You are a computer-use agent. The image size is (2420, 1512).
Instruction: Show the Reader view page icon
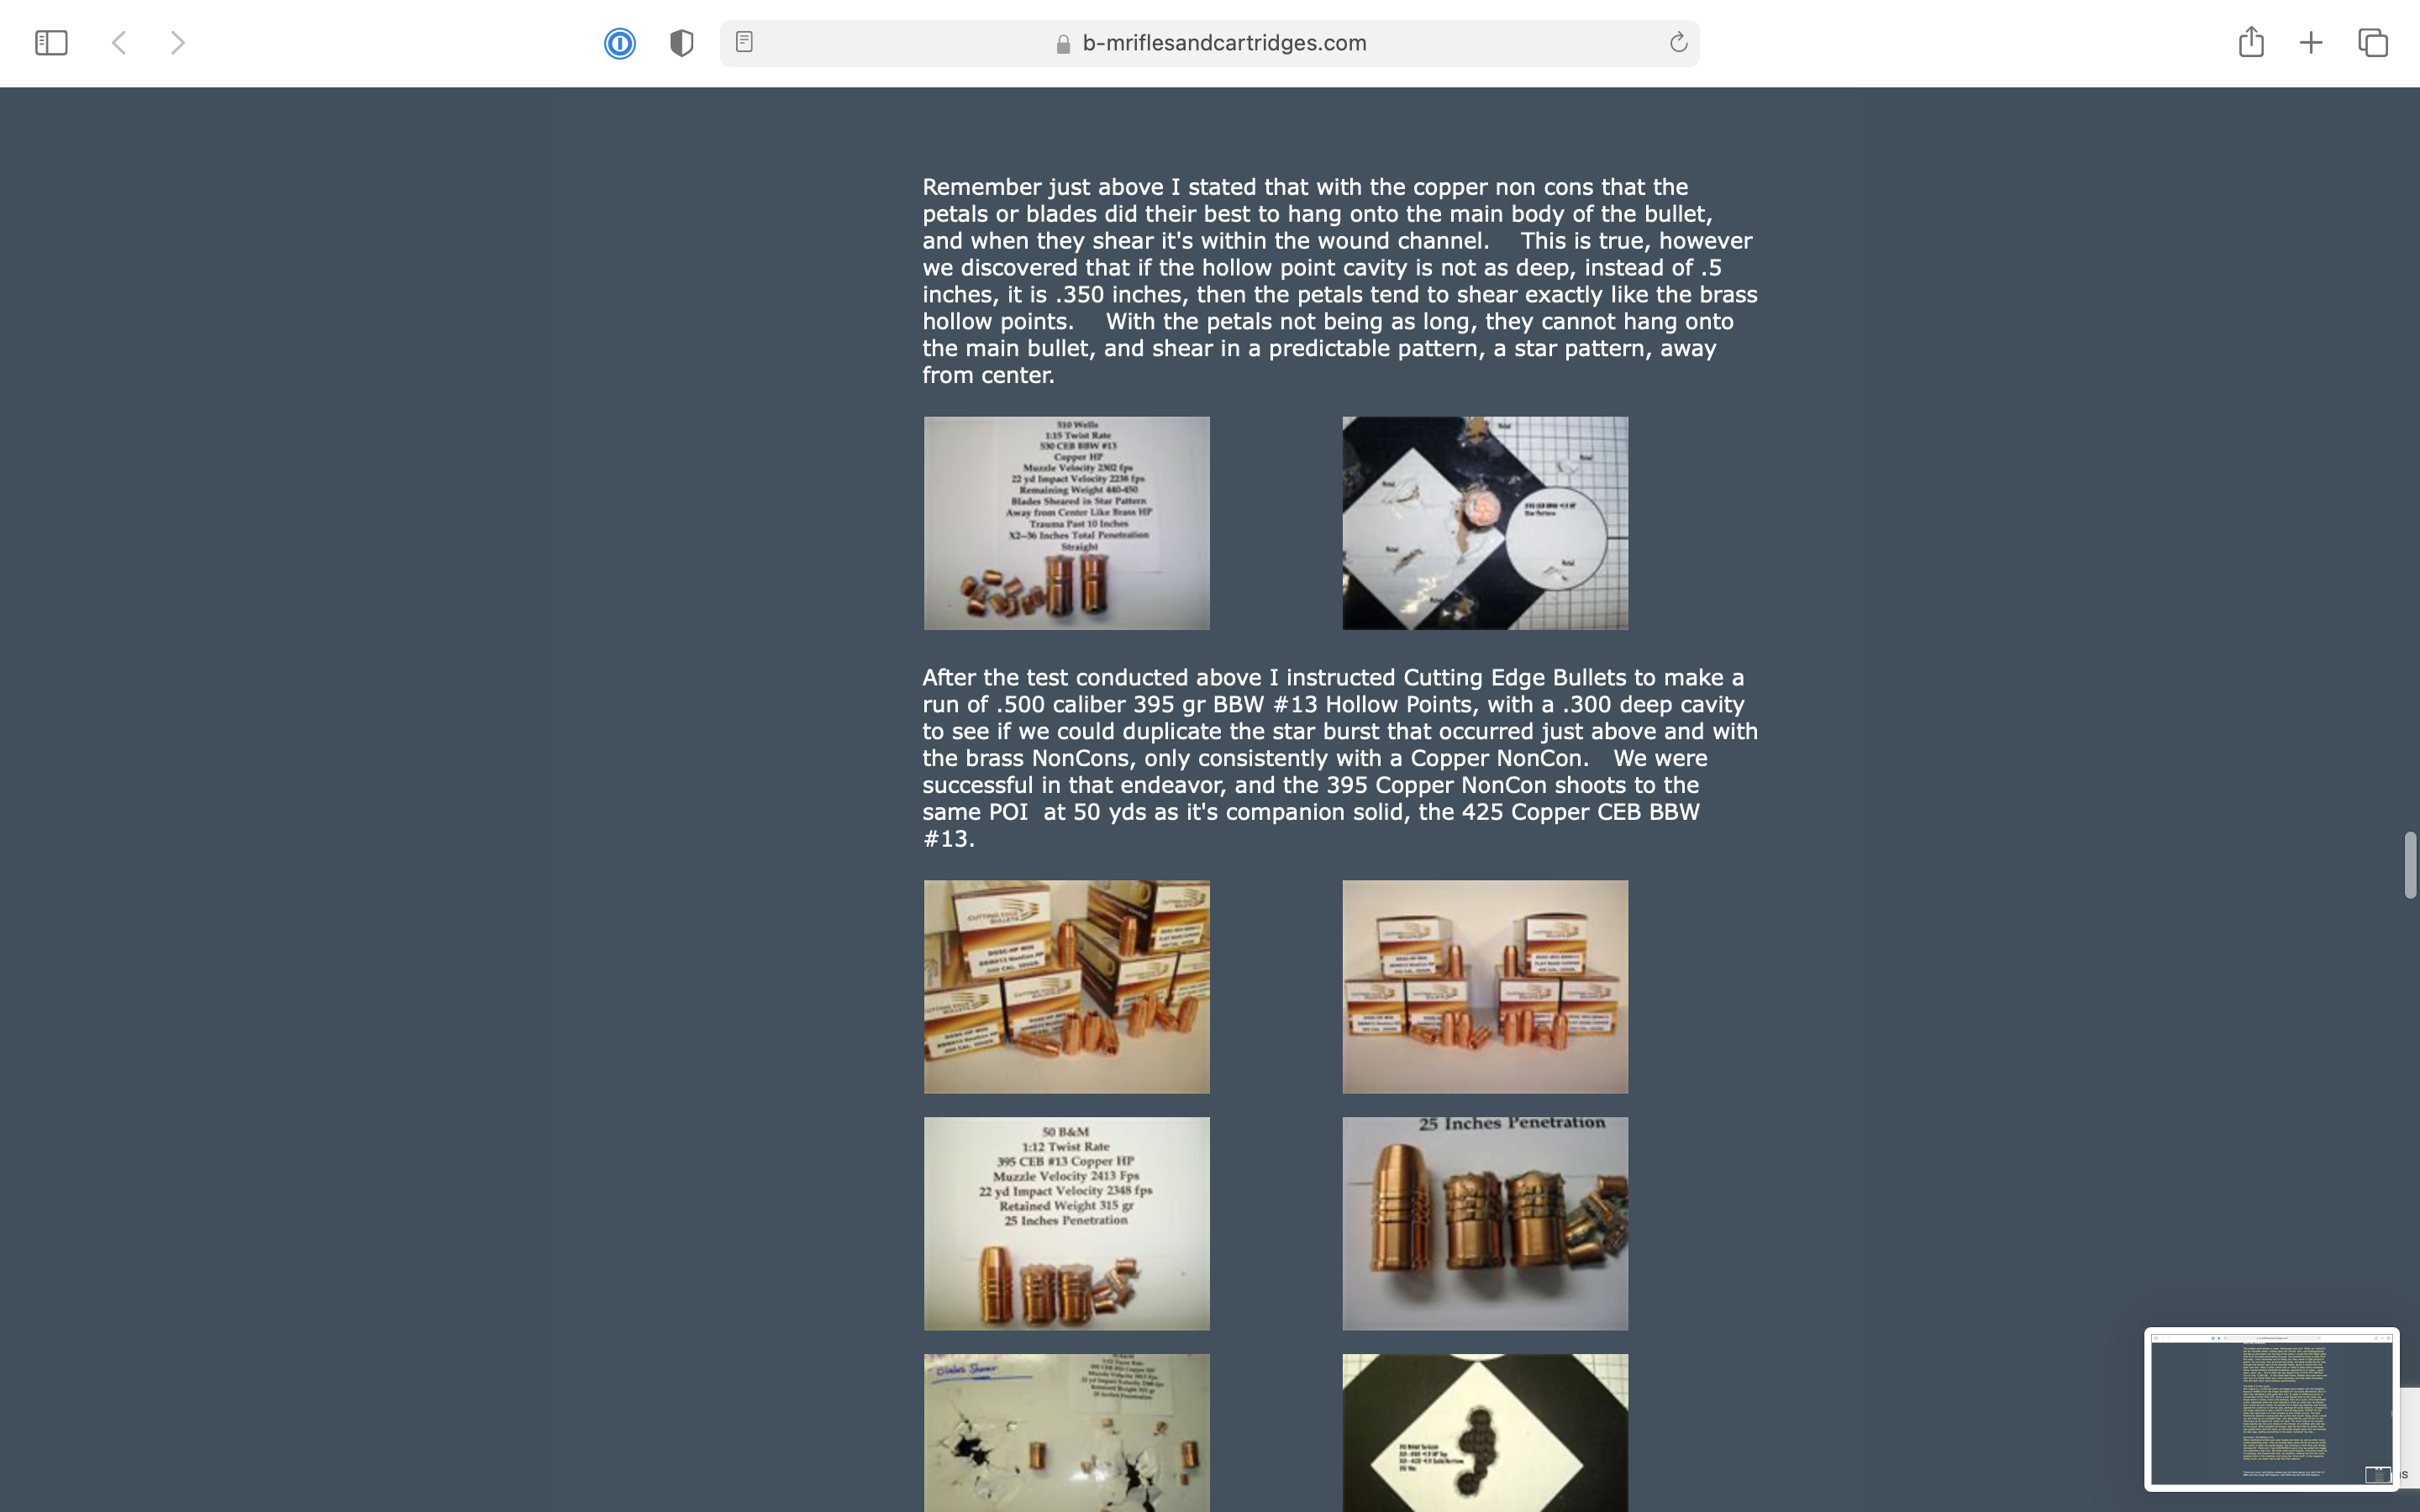pos(744,42)
